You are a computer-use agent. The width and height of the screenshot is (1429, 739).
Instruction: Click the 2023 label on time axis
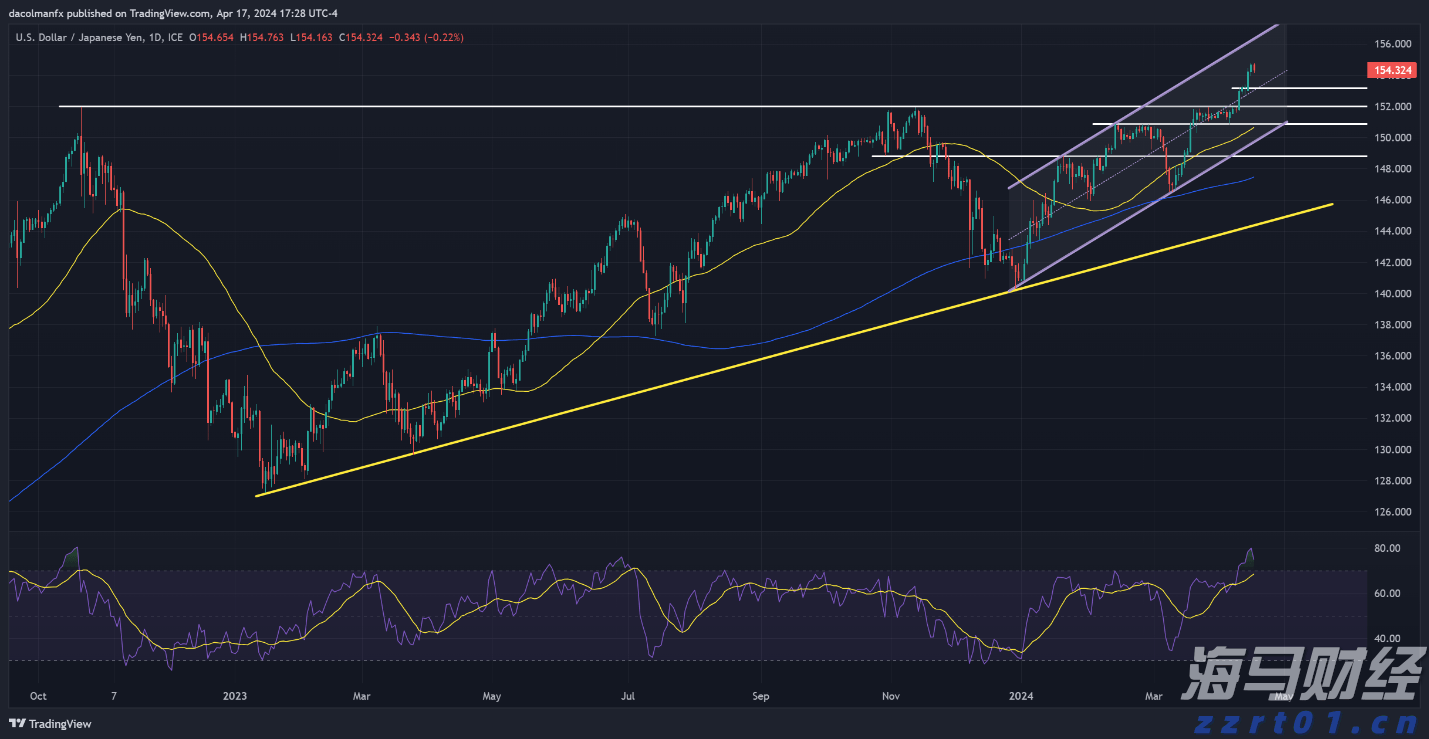[x=234, y=696]
